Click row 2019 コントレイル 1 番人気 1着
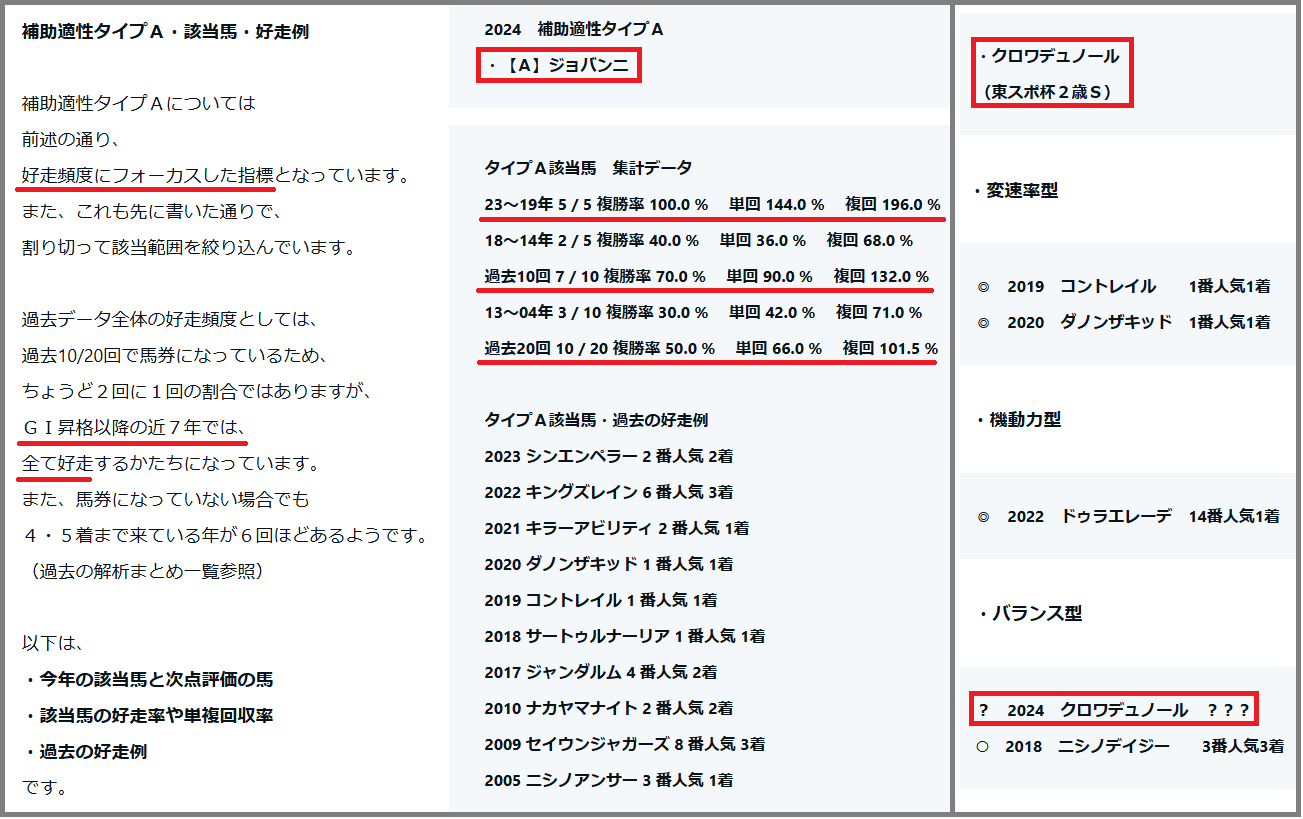Image resolution: width=1303 pixels, height=819 pixels. (600, 600)
